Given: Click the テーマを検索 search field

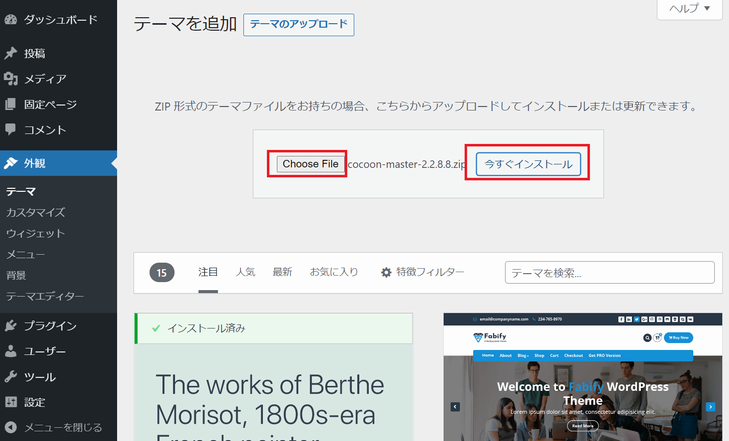Looking at the screenshot, I should (x=610, y=272).
